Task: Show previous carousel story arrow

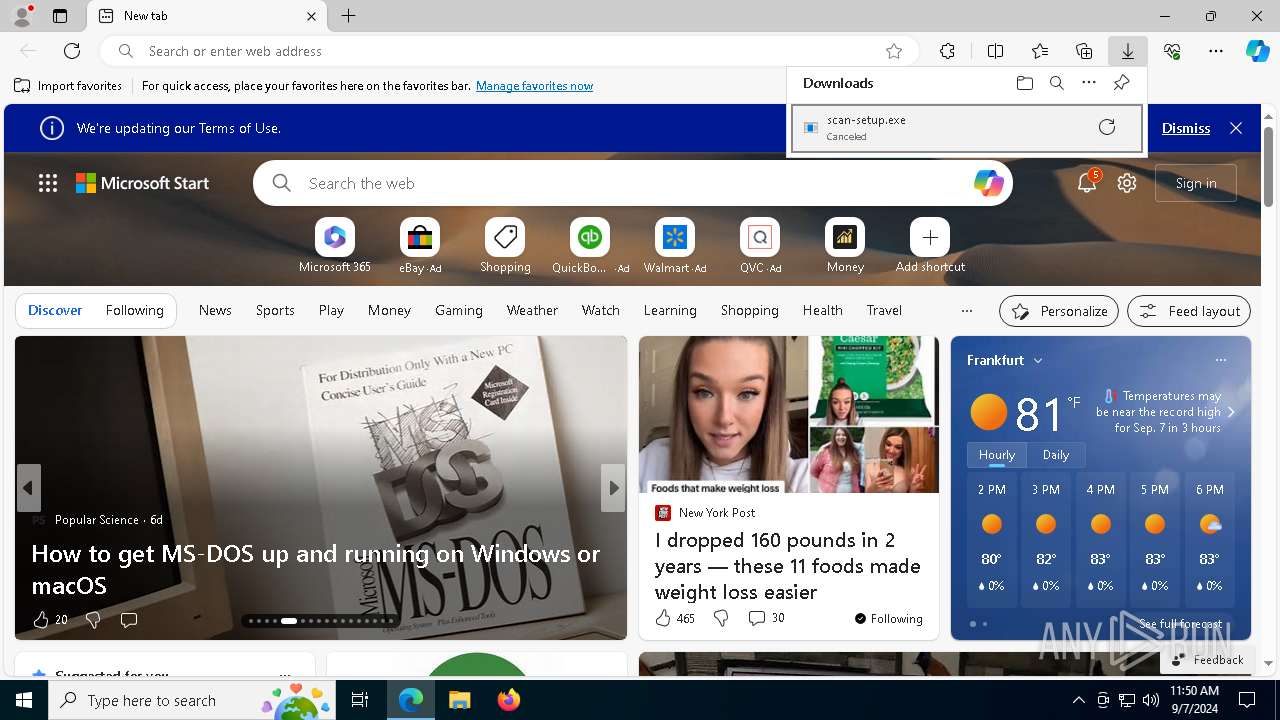Action: (x=28, y=488)
